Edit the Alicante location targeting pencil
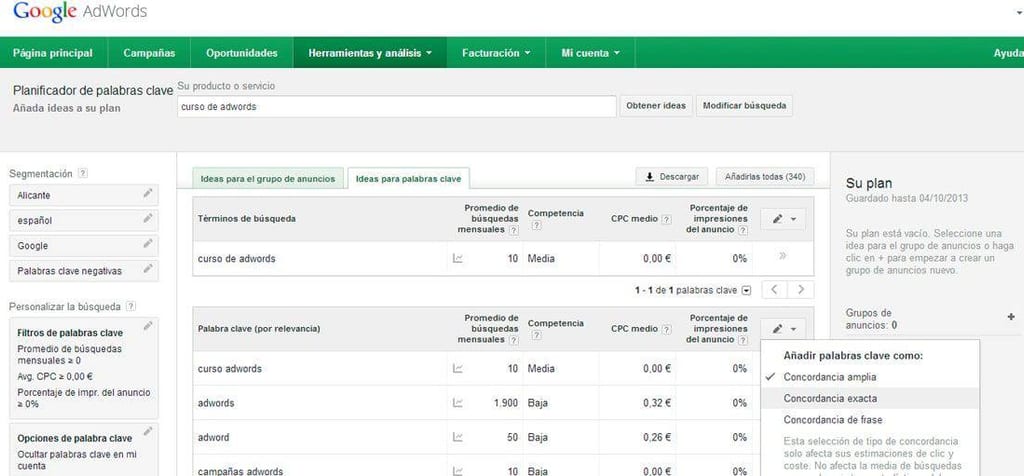Image resolution: width=1024 pixels, height=476 pixels. pos(148,194)
